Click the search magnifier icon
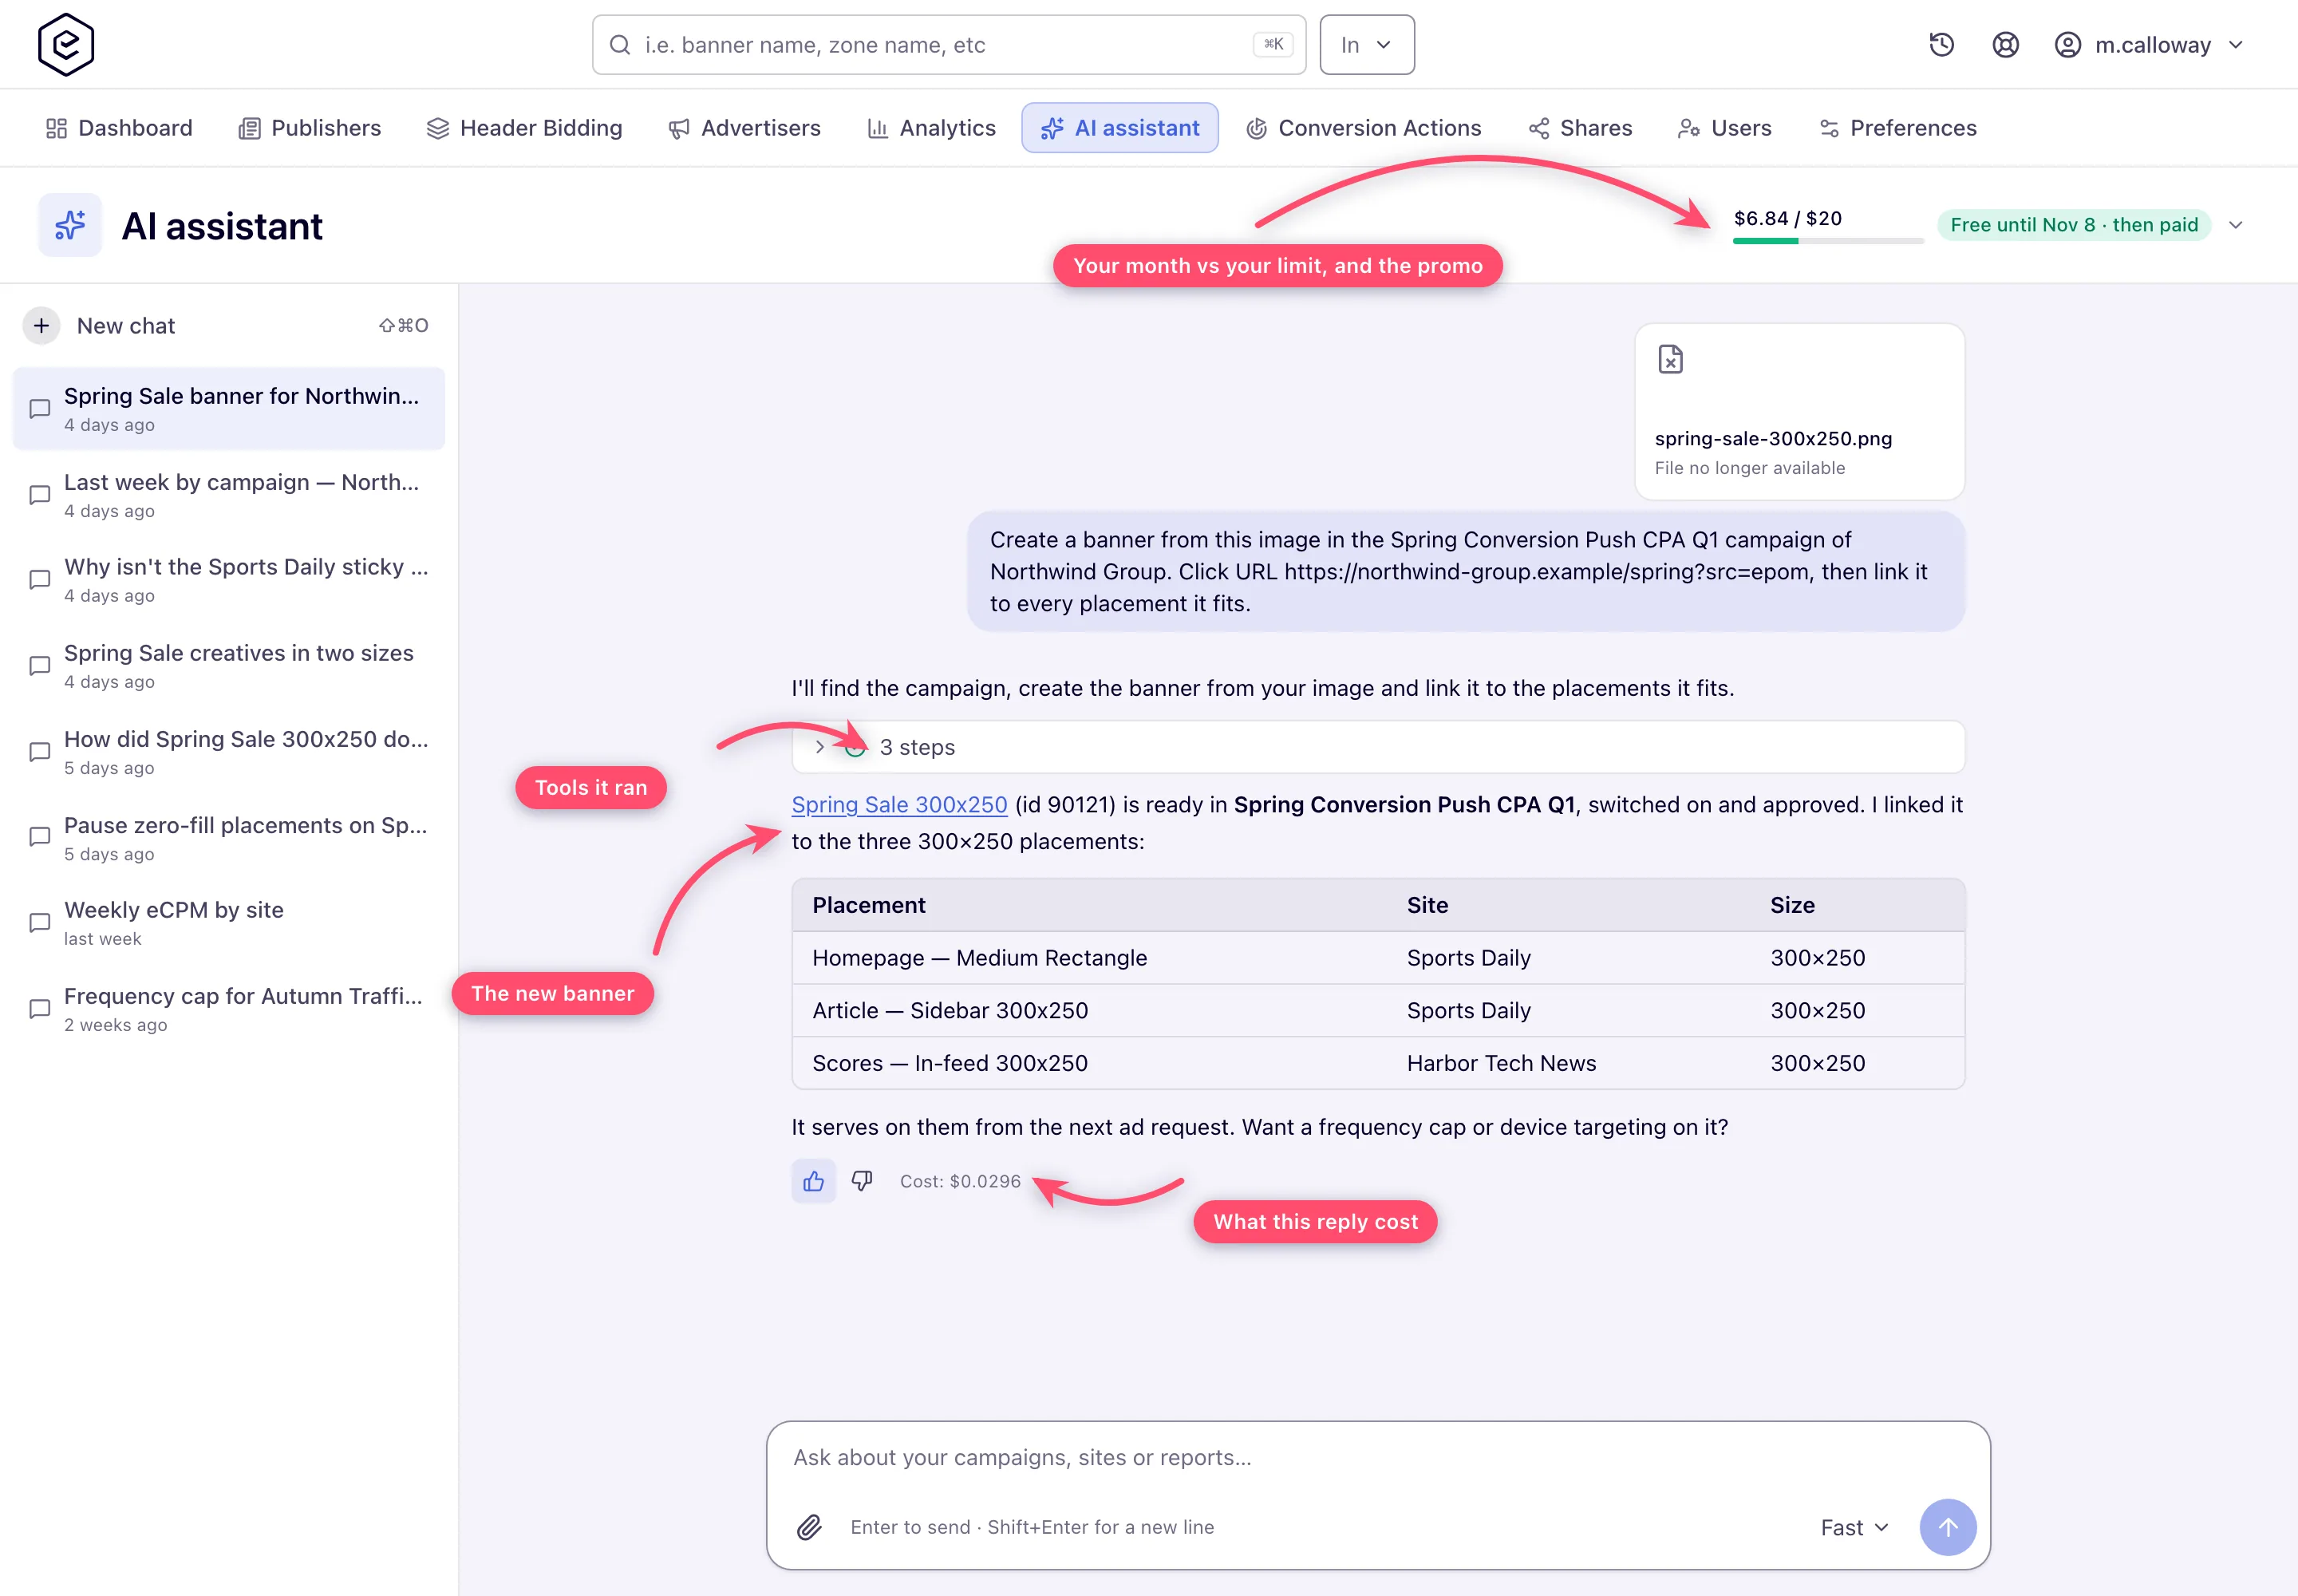 [620, 45]
